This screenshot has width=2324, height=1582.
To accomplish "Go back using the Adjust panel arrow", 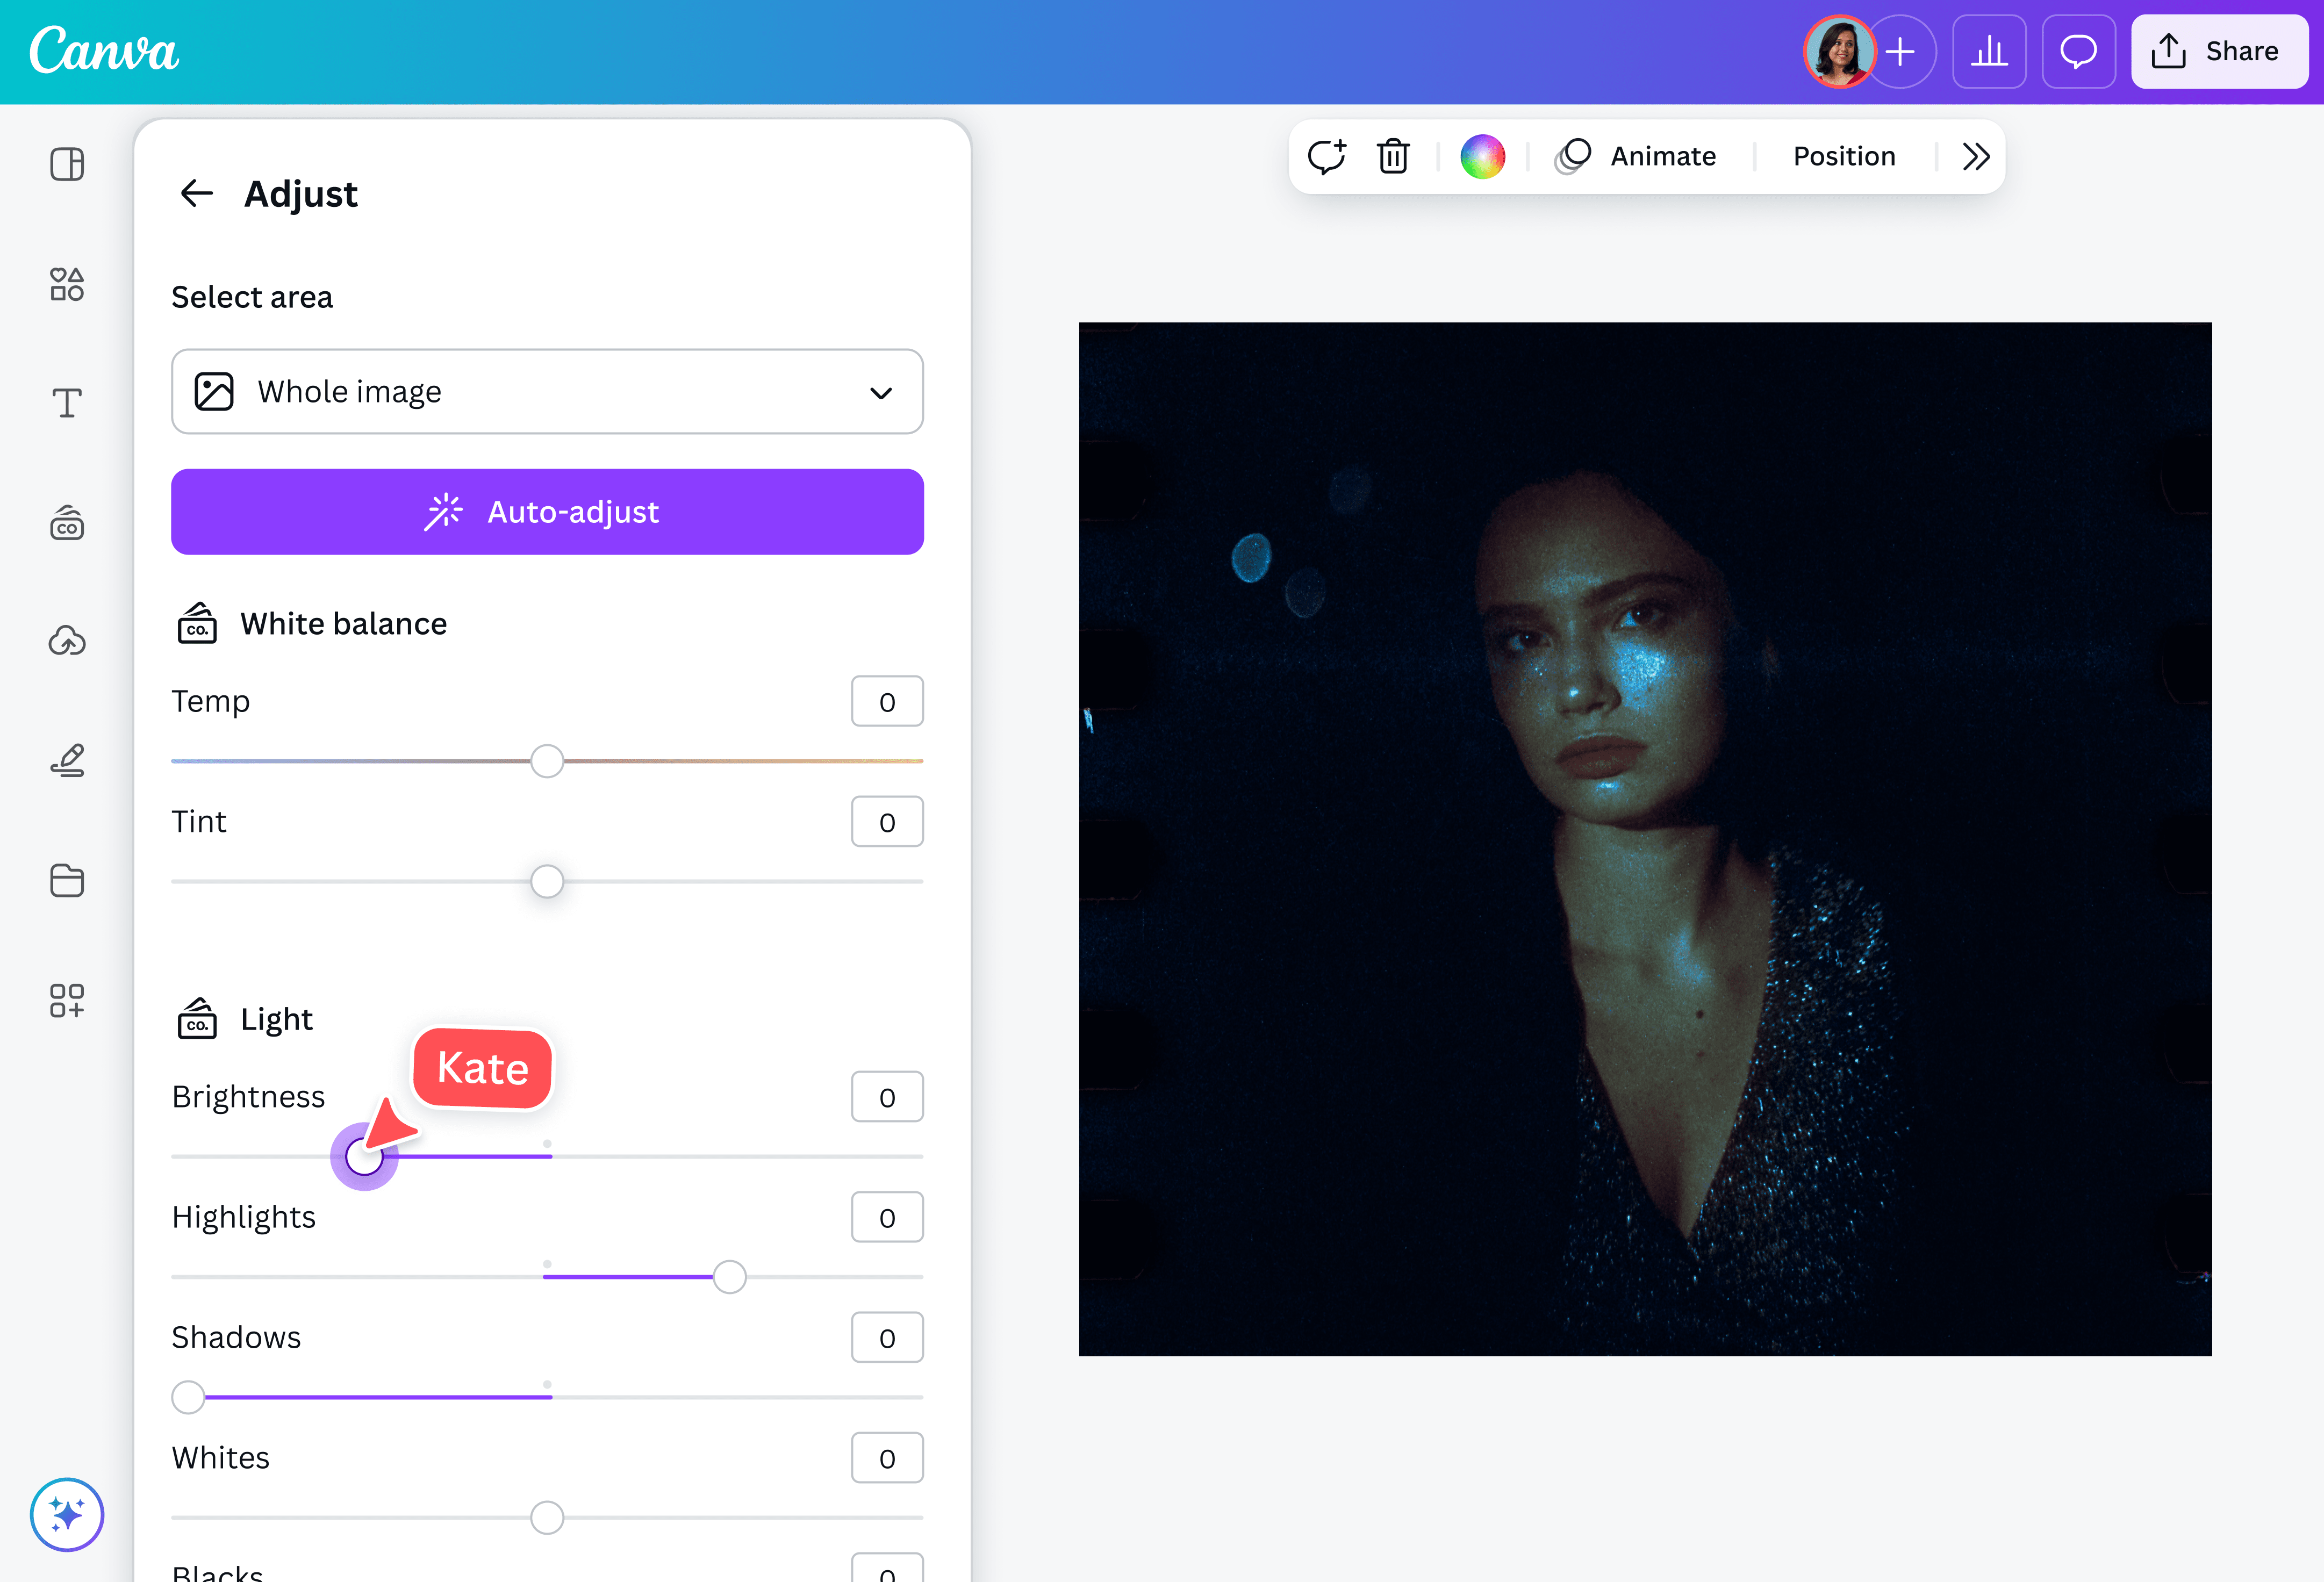I will tap(196, 193).
